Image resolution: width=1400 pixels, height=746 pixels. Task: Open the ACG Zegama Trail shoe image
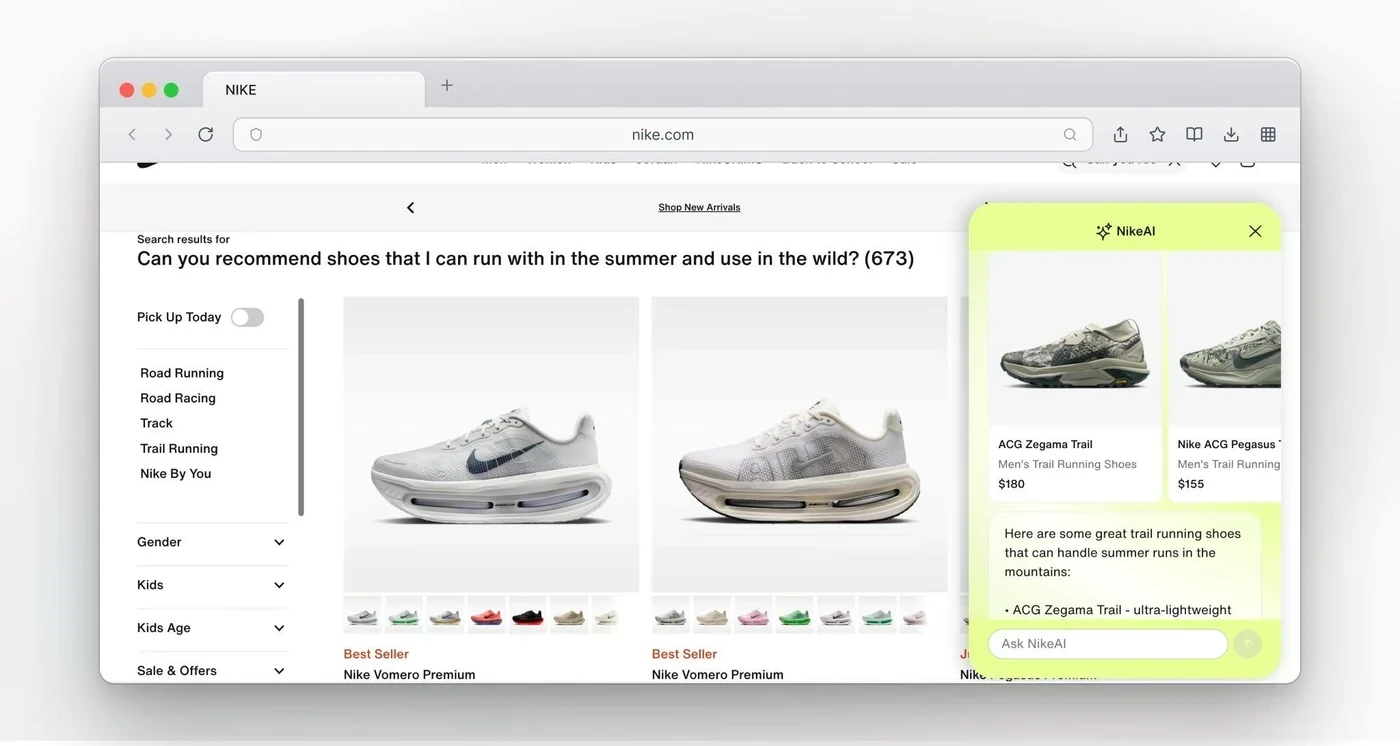(x=1075, y=340)
